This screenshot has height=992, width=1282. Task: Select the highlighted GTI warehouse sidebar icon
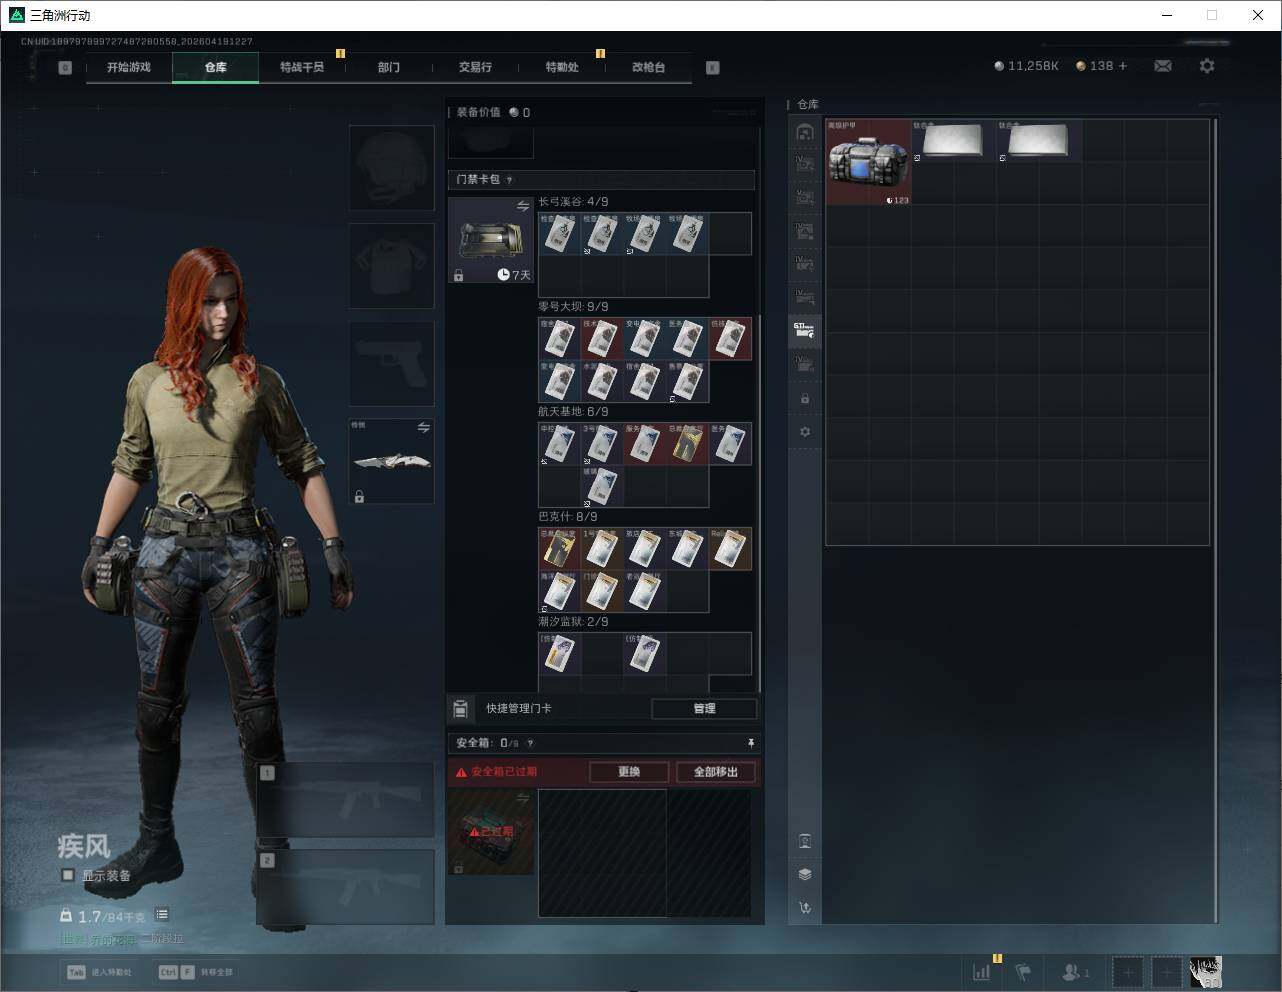(x=804, y=330)
